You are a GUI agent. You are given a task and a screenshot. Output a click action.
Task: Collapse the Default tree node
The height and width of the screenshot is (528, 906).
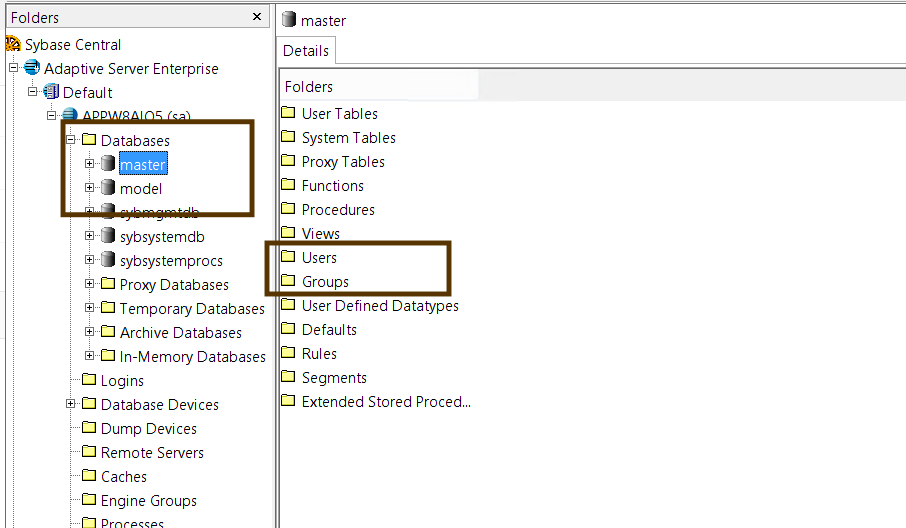tap(32, 91)
